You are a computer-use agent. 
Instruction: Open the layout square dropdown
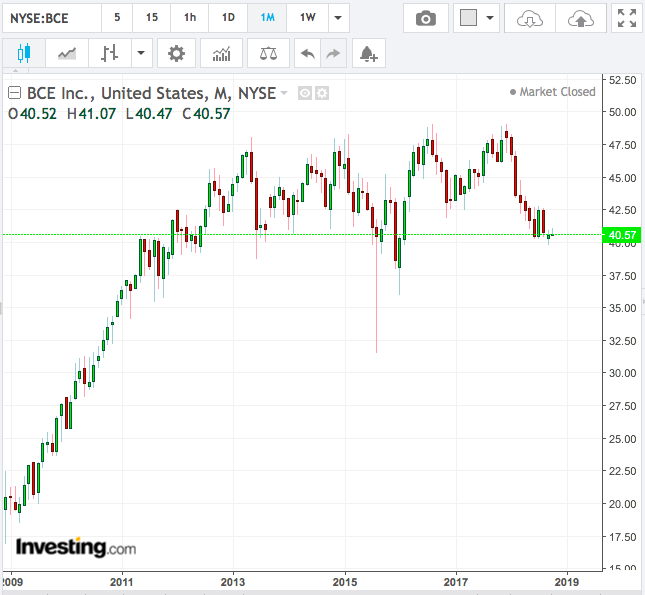pos(476,18)
